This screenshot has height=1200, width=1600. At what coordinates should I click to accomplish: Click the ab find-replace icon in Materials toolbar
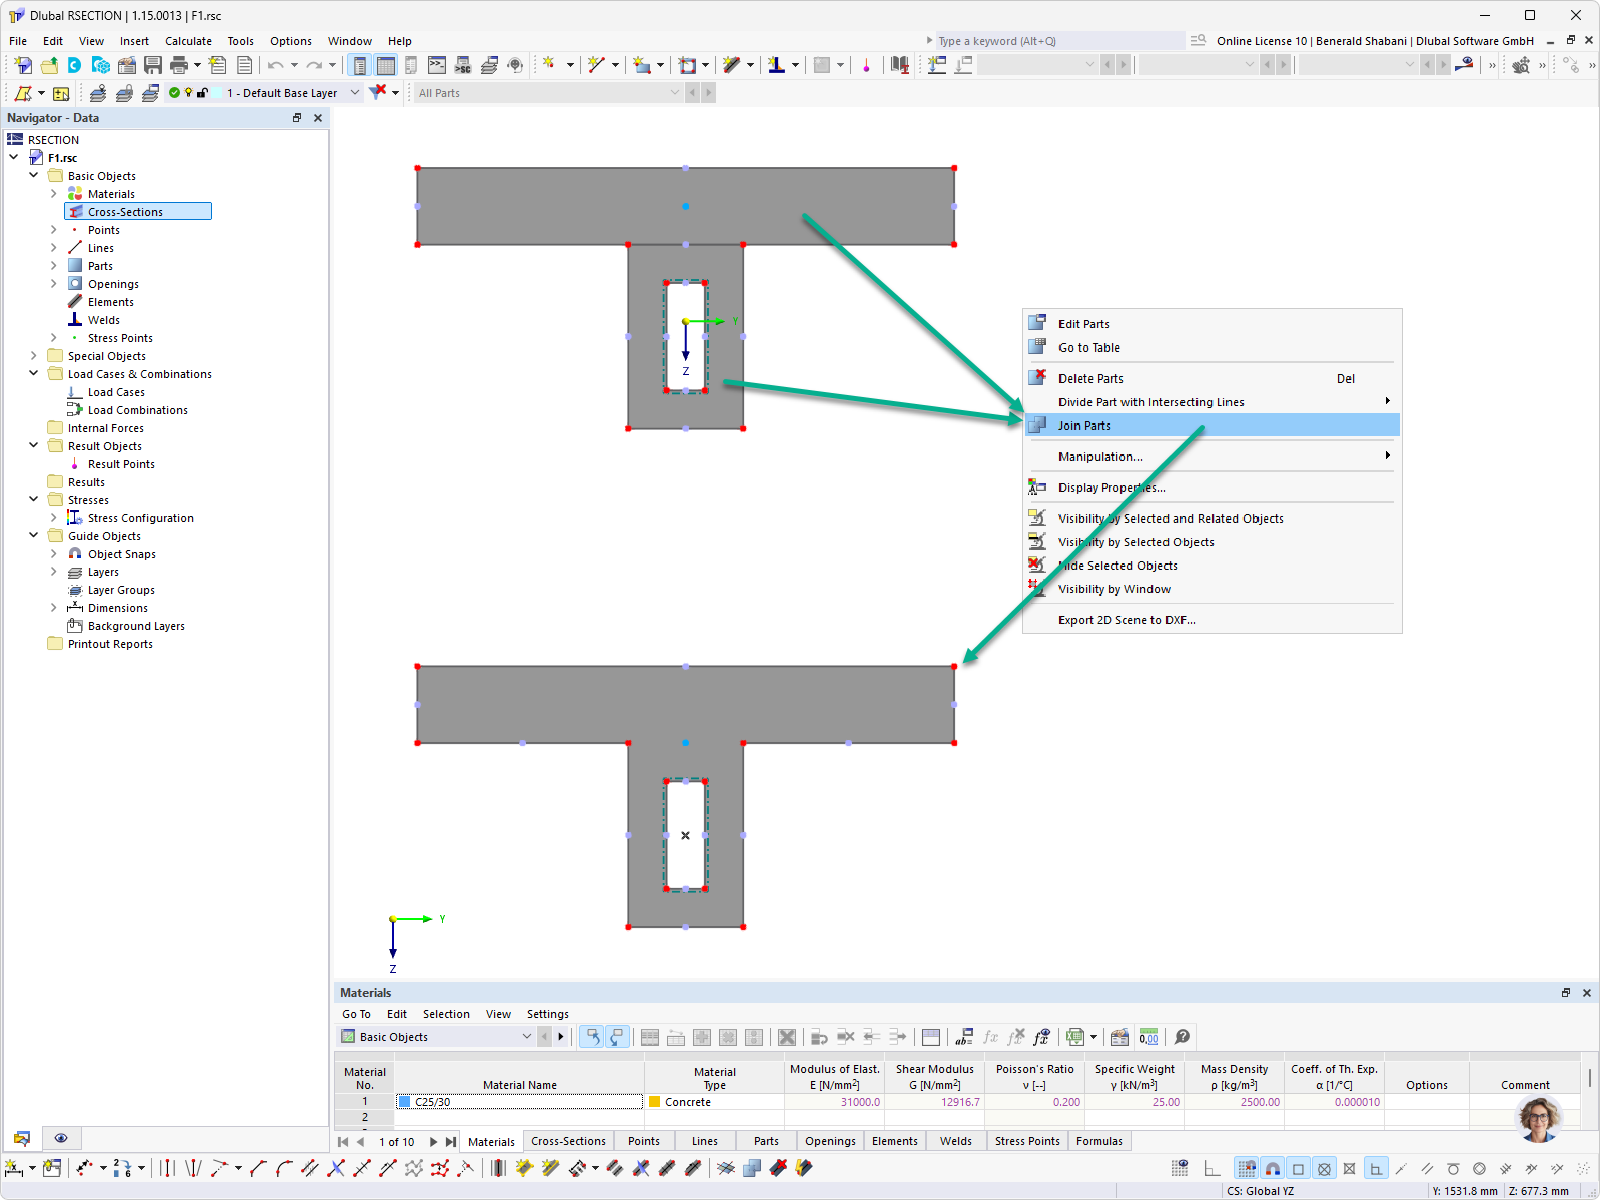coord(964,1037)
